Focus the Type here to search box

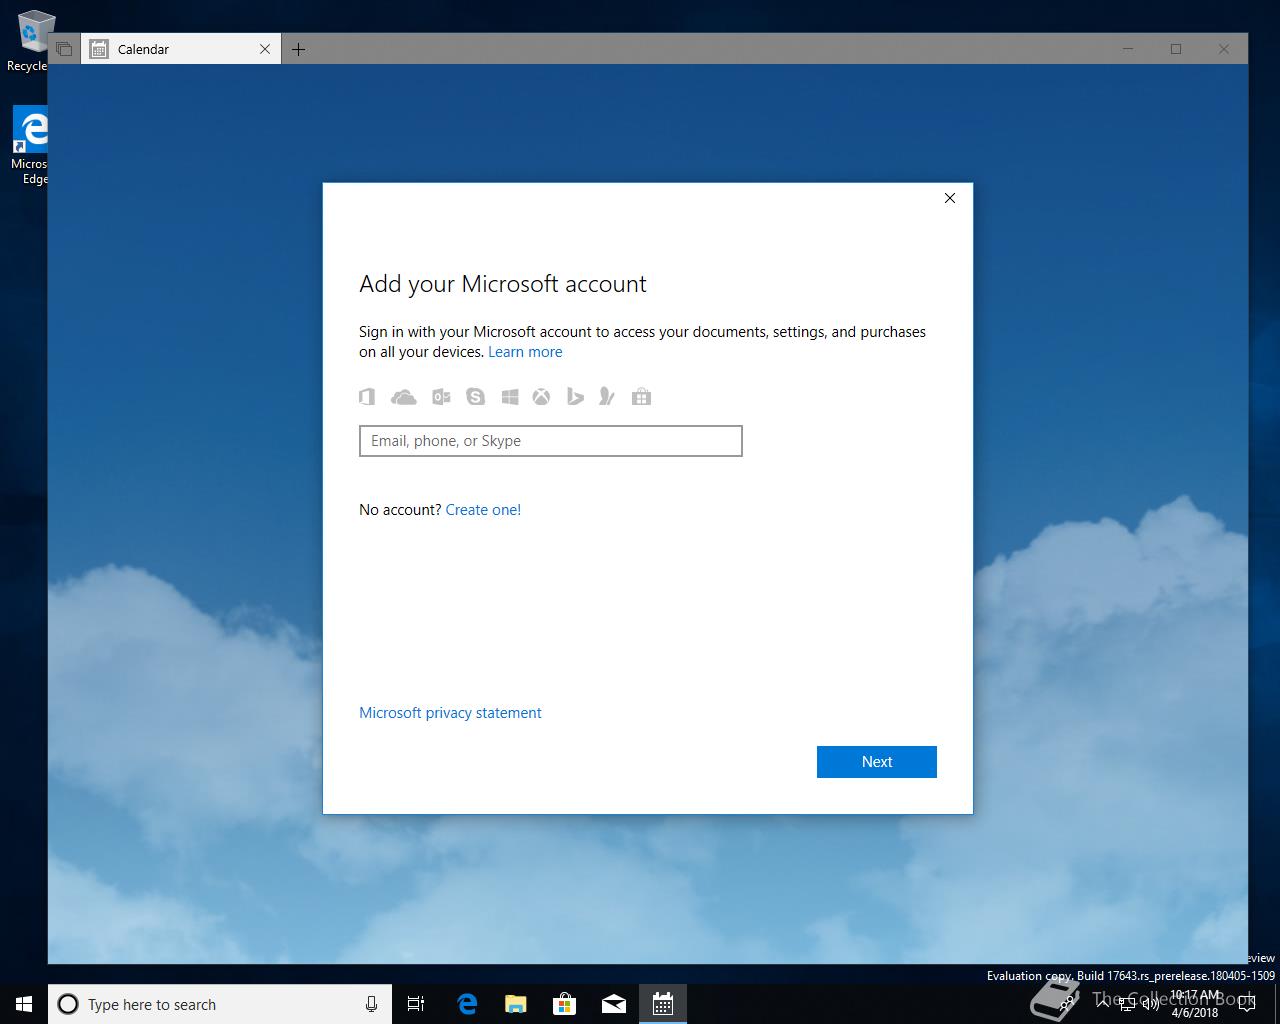tap(220, 1004)
